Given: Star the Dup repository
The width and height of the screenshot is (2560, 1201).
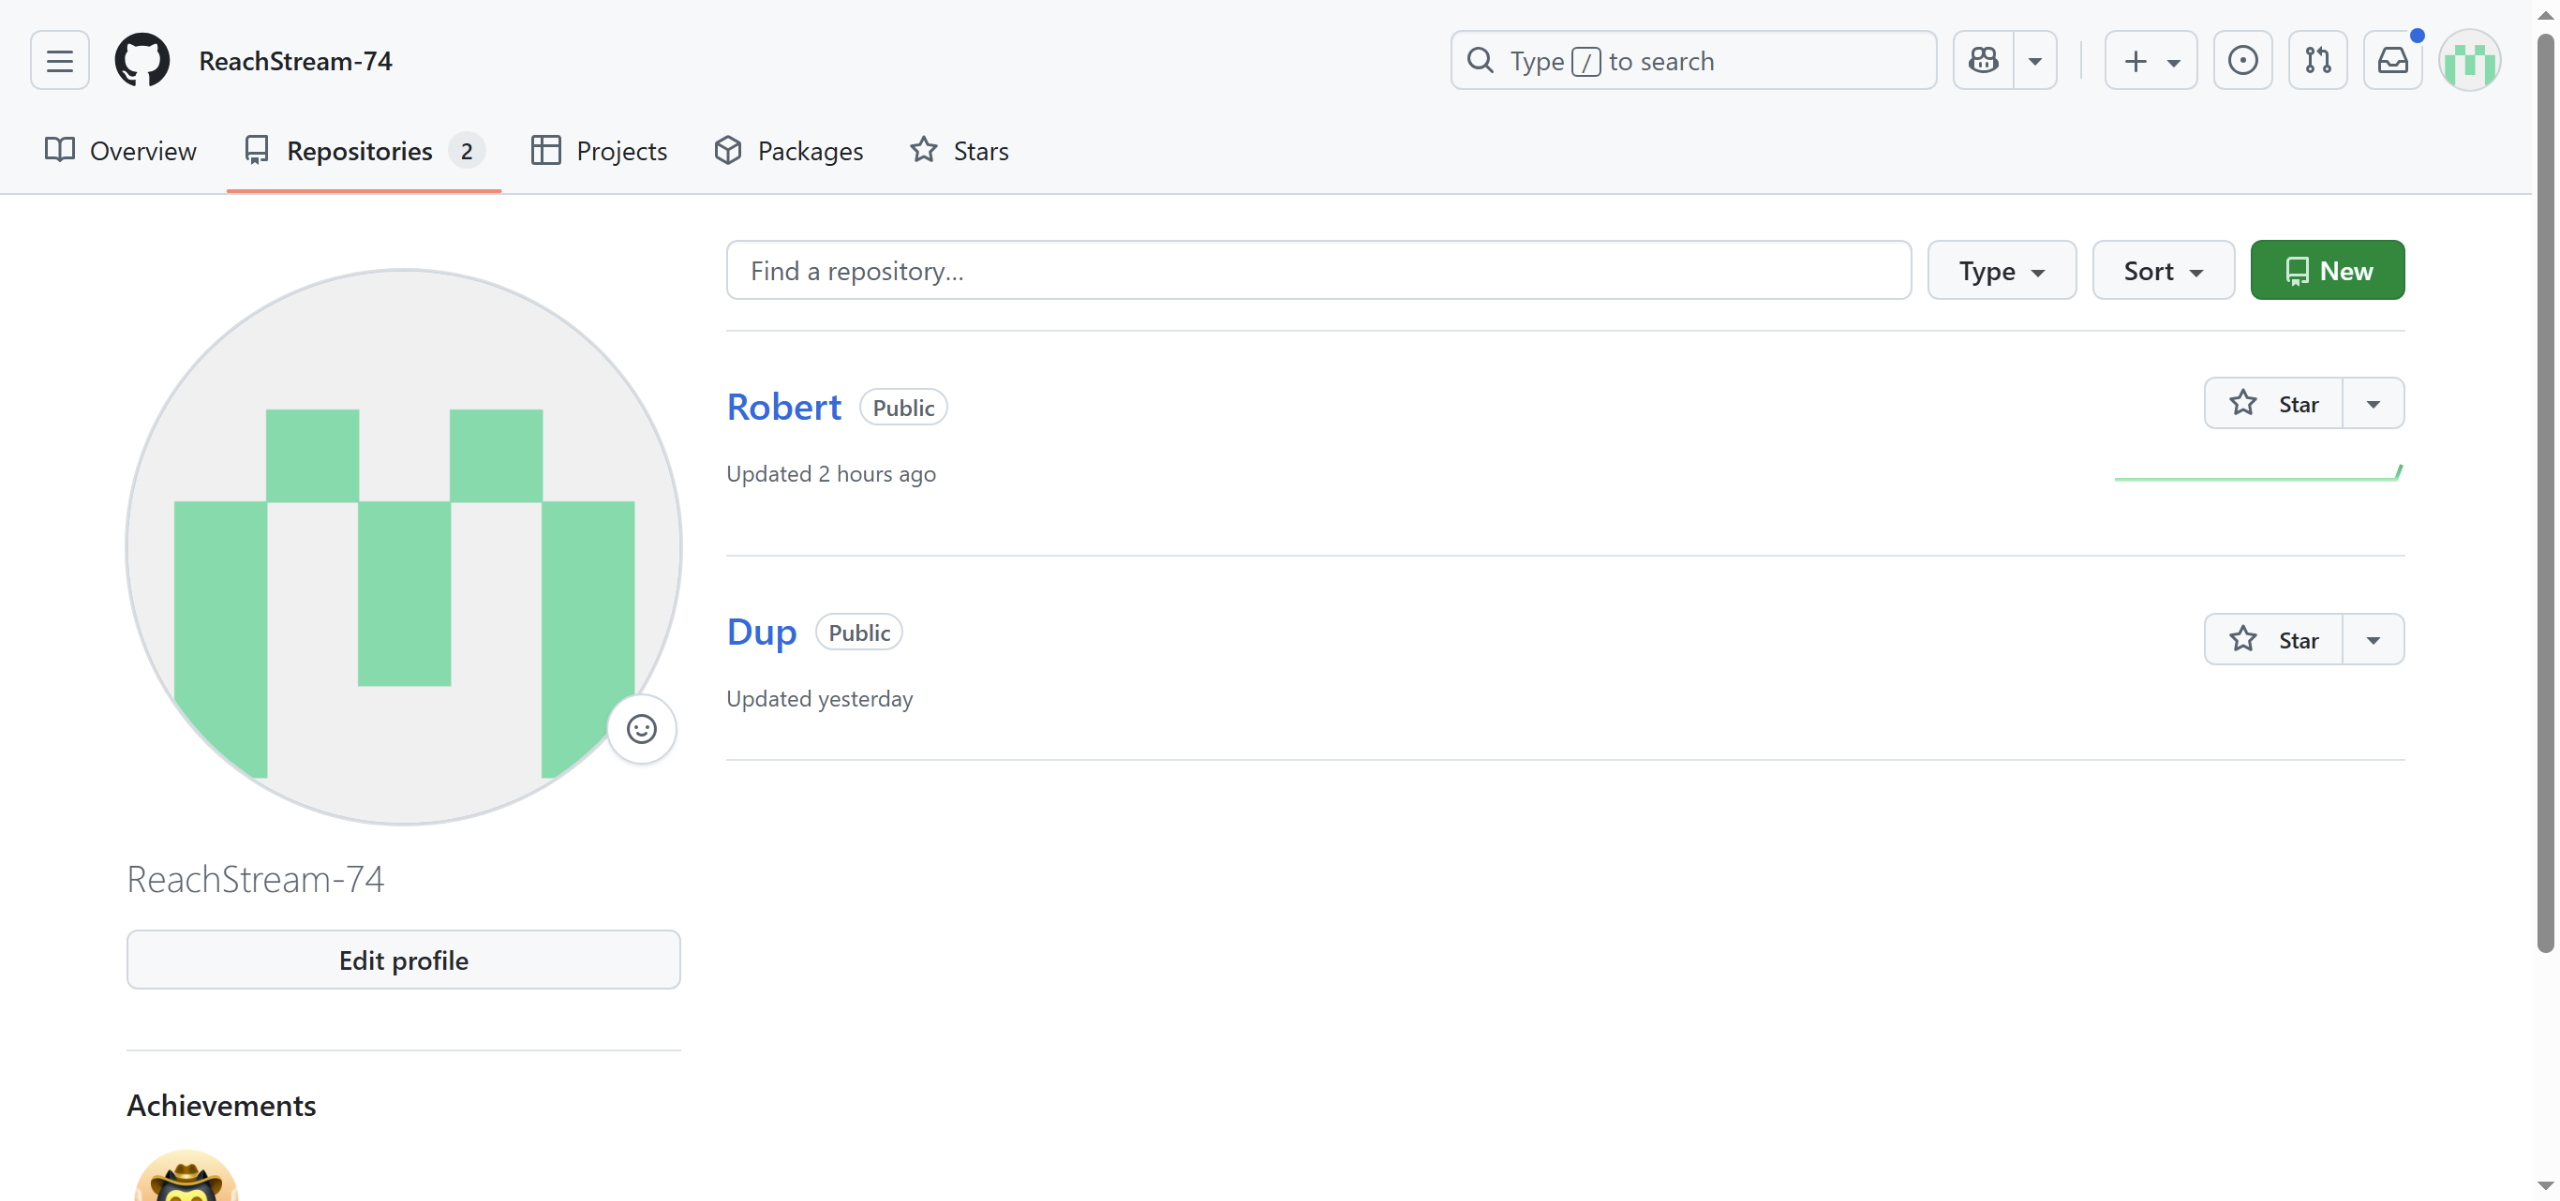Looking at the screenshot, I should [2273, 640].
